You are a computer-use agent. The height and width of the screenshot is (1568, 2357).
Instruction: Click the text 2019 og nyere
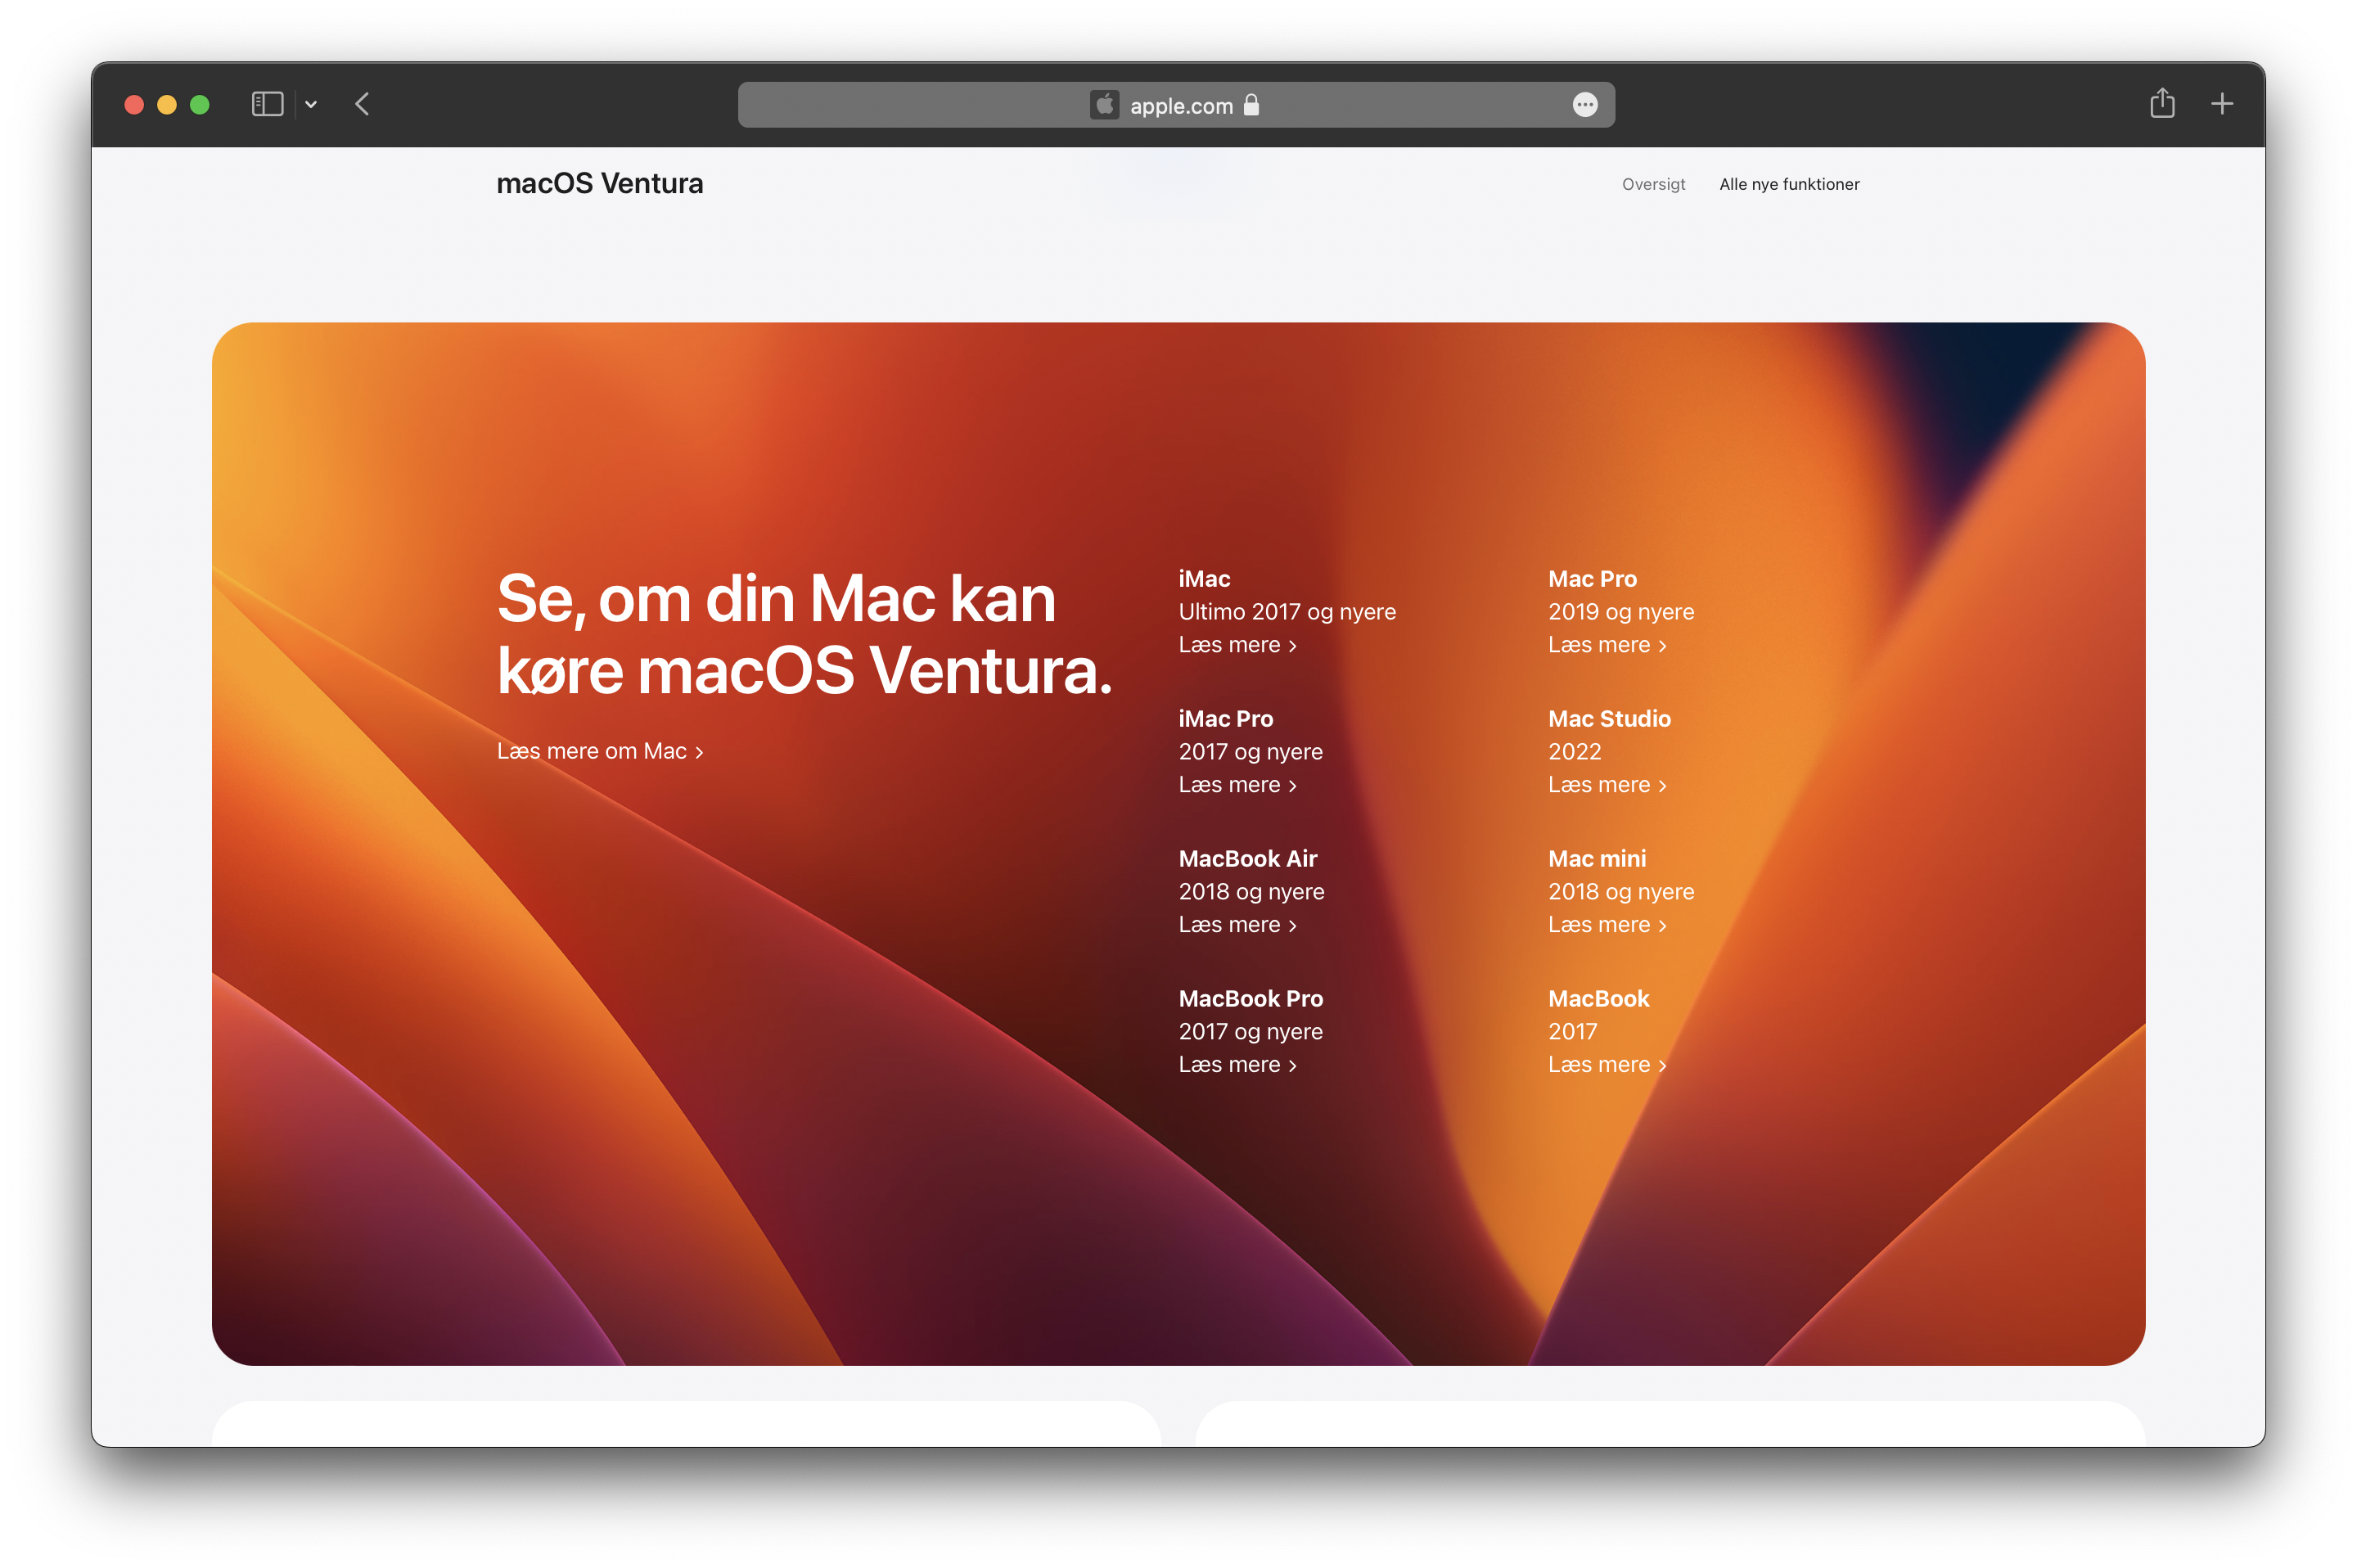click(x=1621, y=612)
